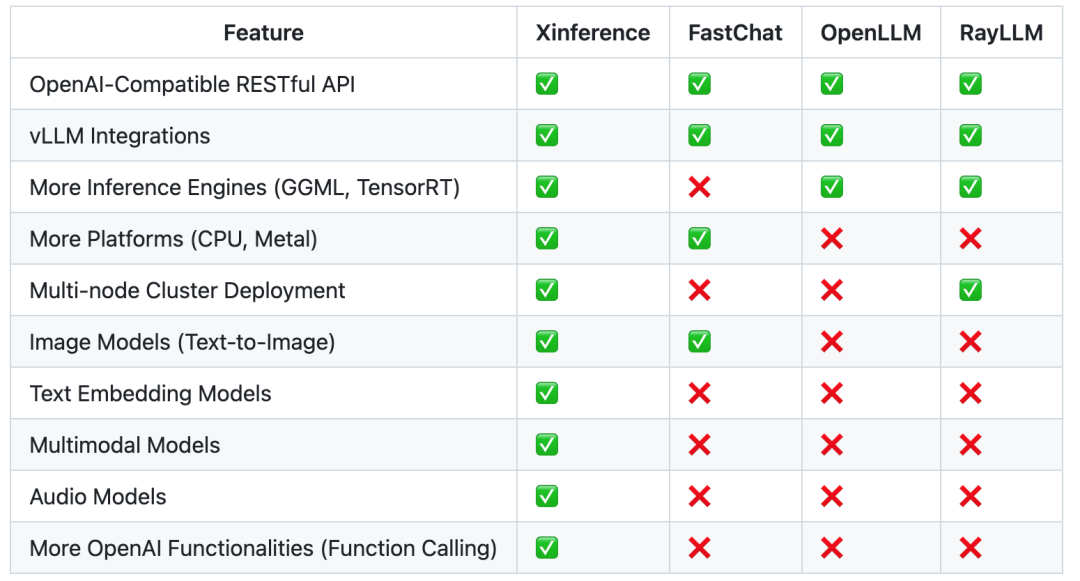Click RayLLM red cross for Audio Models
This screenshot has width=1080, height=581.
pos(970,496)
